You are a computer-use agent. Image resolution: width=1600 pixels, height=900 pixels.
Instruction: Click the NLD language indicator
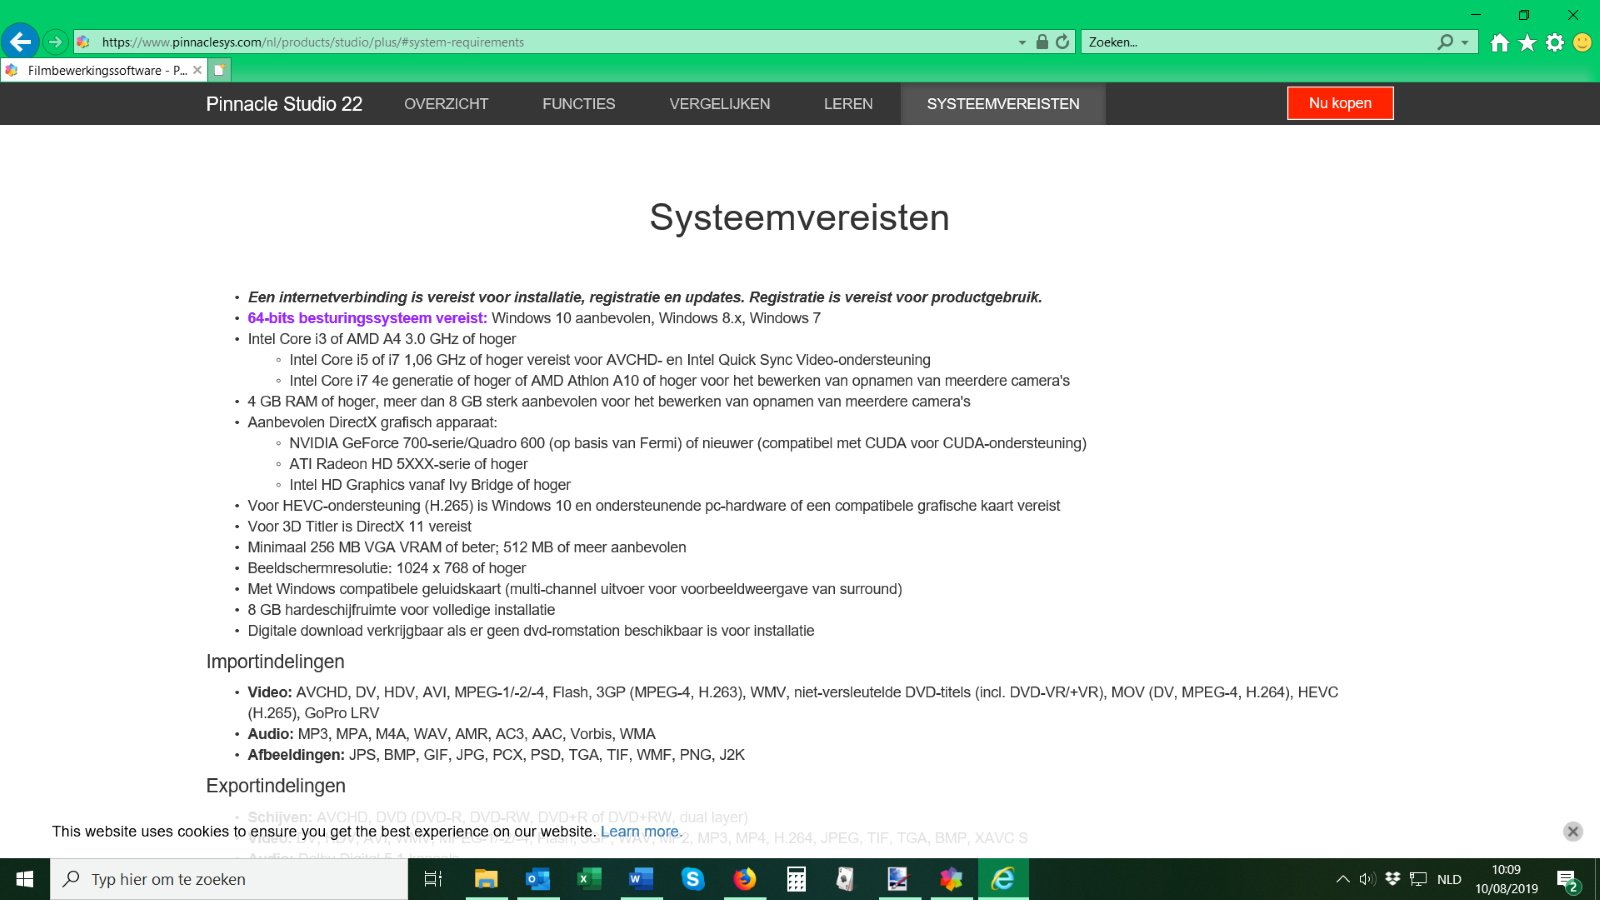point(1449,879)
